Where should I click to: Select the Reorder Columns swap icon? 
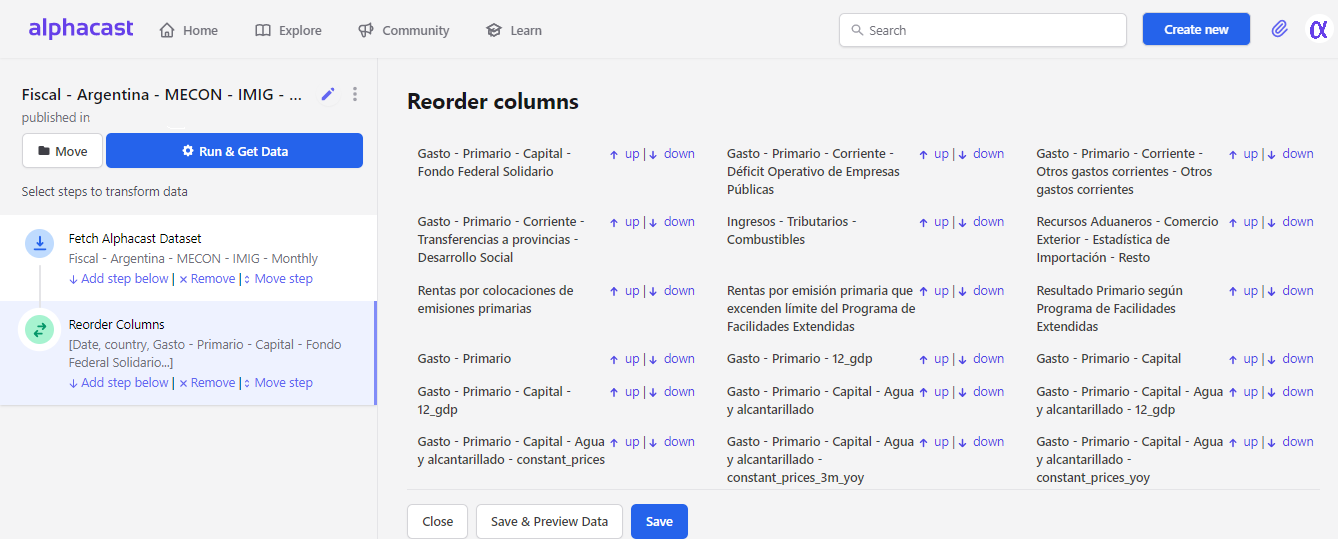click(40, 329)
